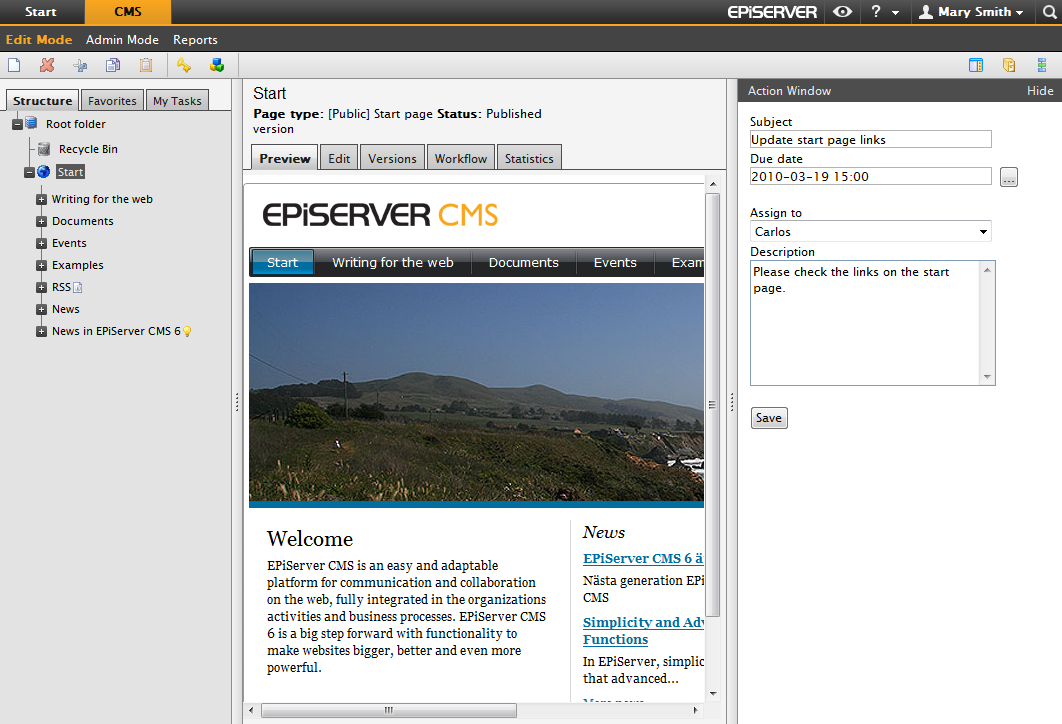Click the tree structure icon at toolbar right

[x=1042, y=65]
